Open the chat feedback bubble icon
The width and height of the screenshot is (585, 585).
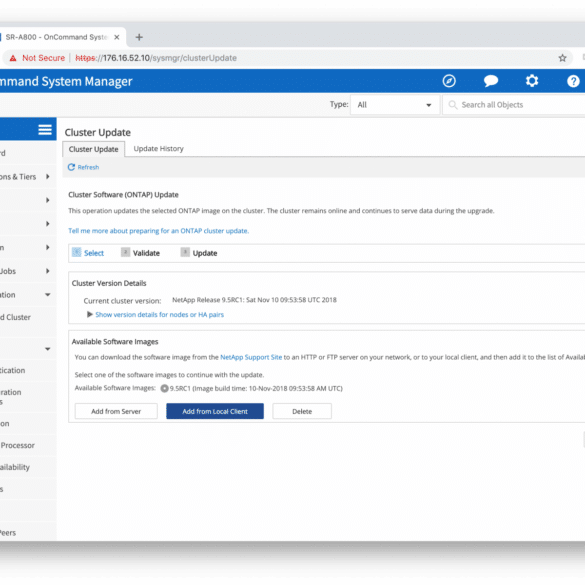(491, 81)
